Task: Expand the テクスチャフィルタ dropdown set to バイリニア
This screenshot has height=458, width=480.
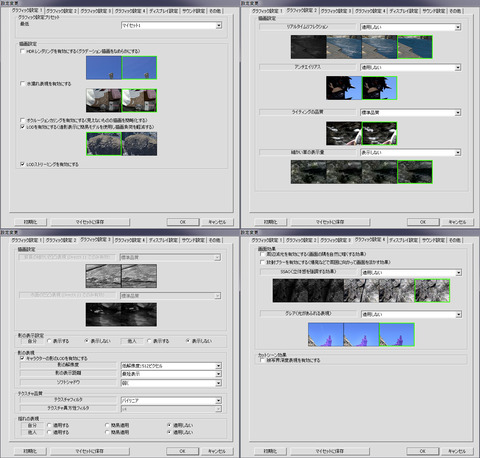Action: [x=171, y=400]
